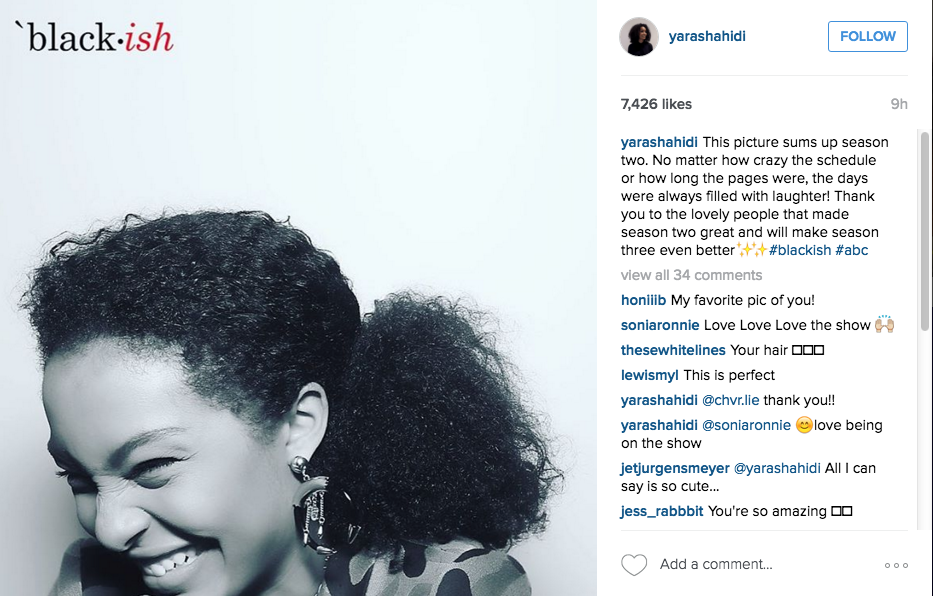The width and height of the screenshot is (933, 596).
Task: Click the Follow button
Action: [x=868, y=36]
